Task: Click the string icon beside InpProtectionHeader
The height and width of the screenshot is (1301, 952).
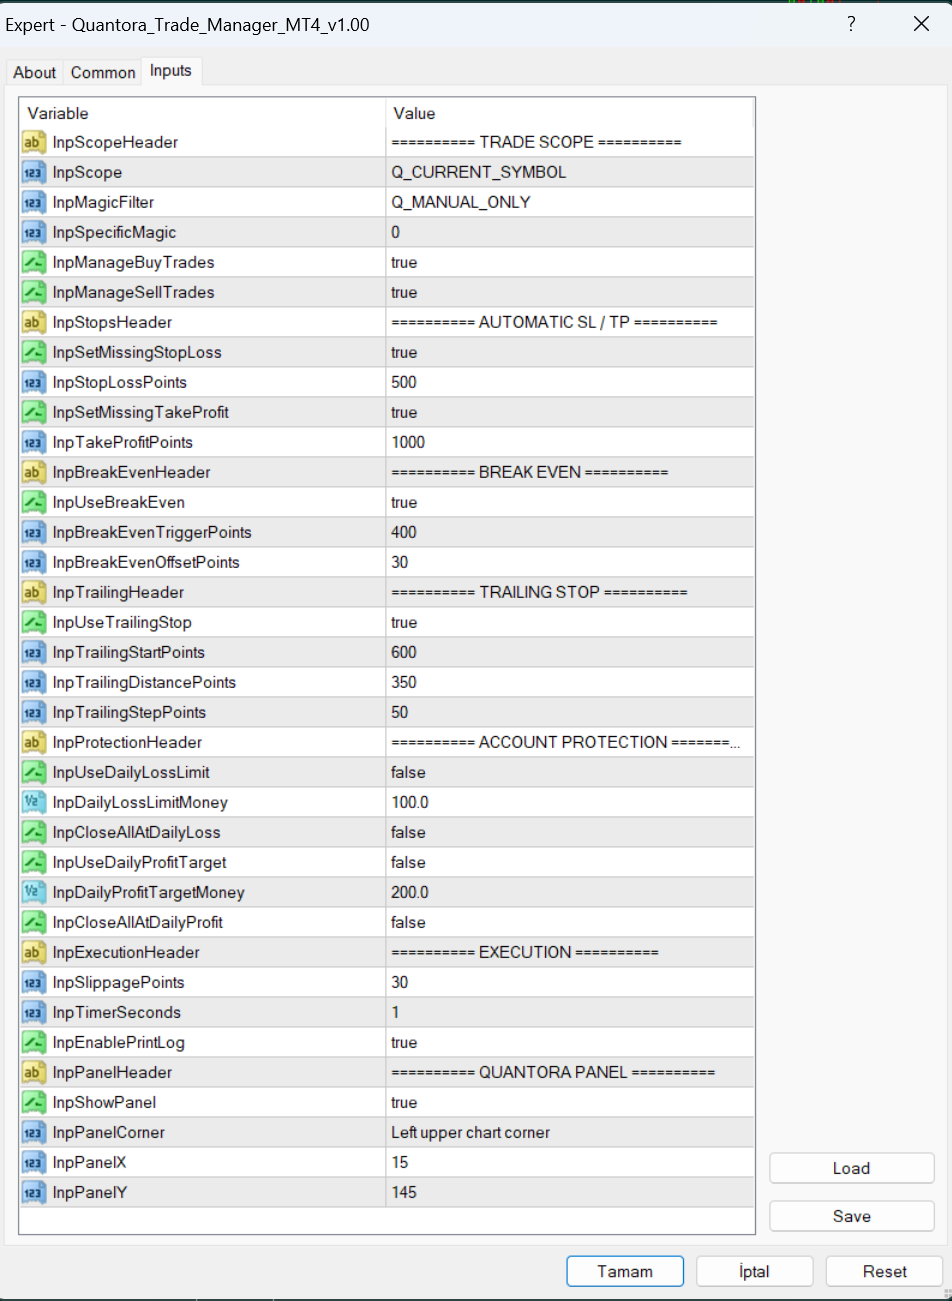Action: 34,742
